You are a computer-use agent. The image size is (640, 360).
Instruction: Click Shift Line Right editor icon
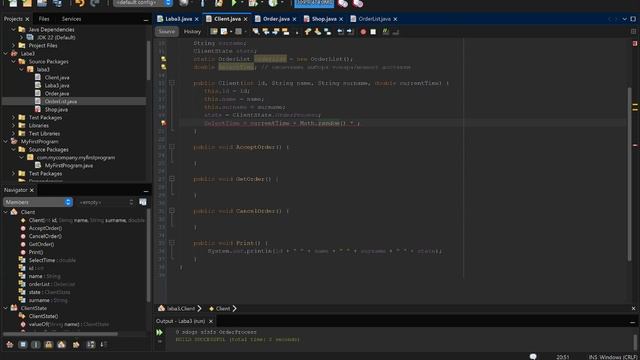tap(350, 31)
